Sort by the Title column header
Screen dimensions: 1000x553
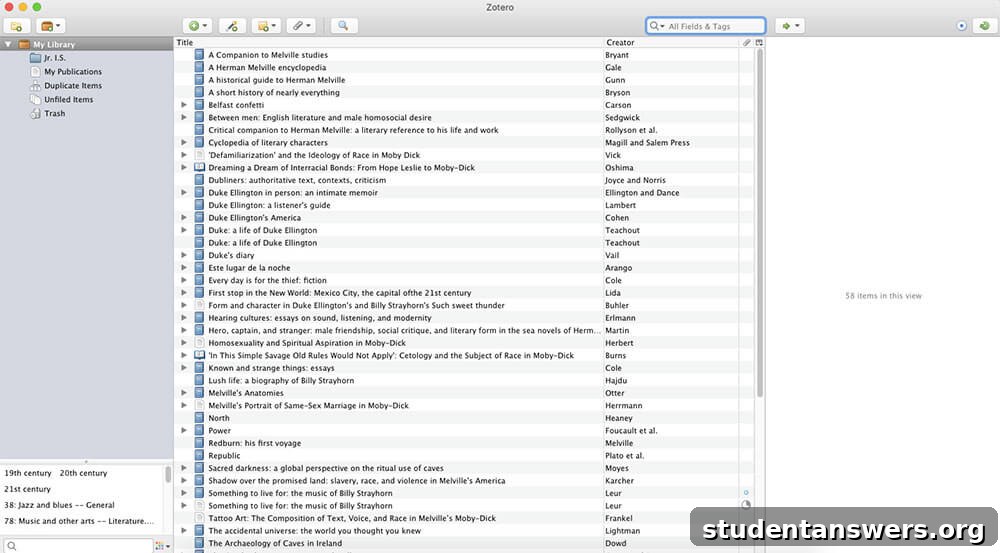point(388,43)
